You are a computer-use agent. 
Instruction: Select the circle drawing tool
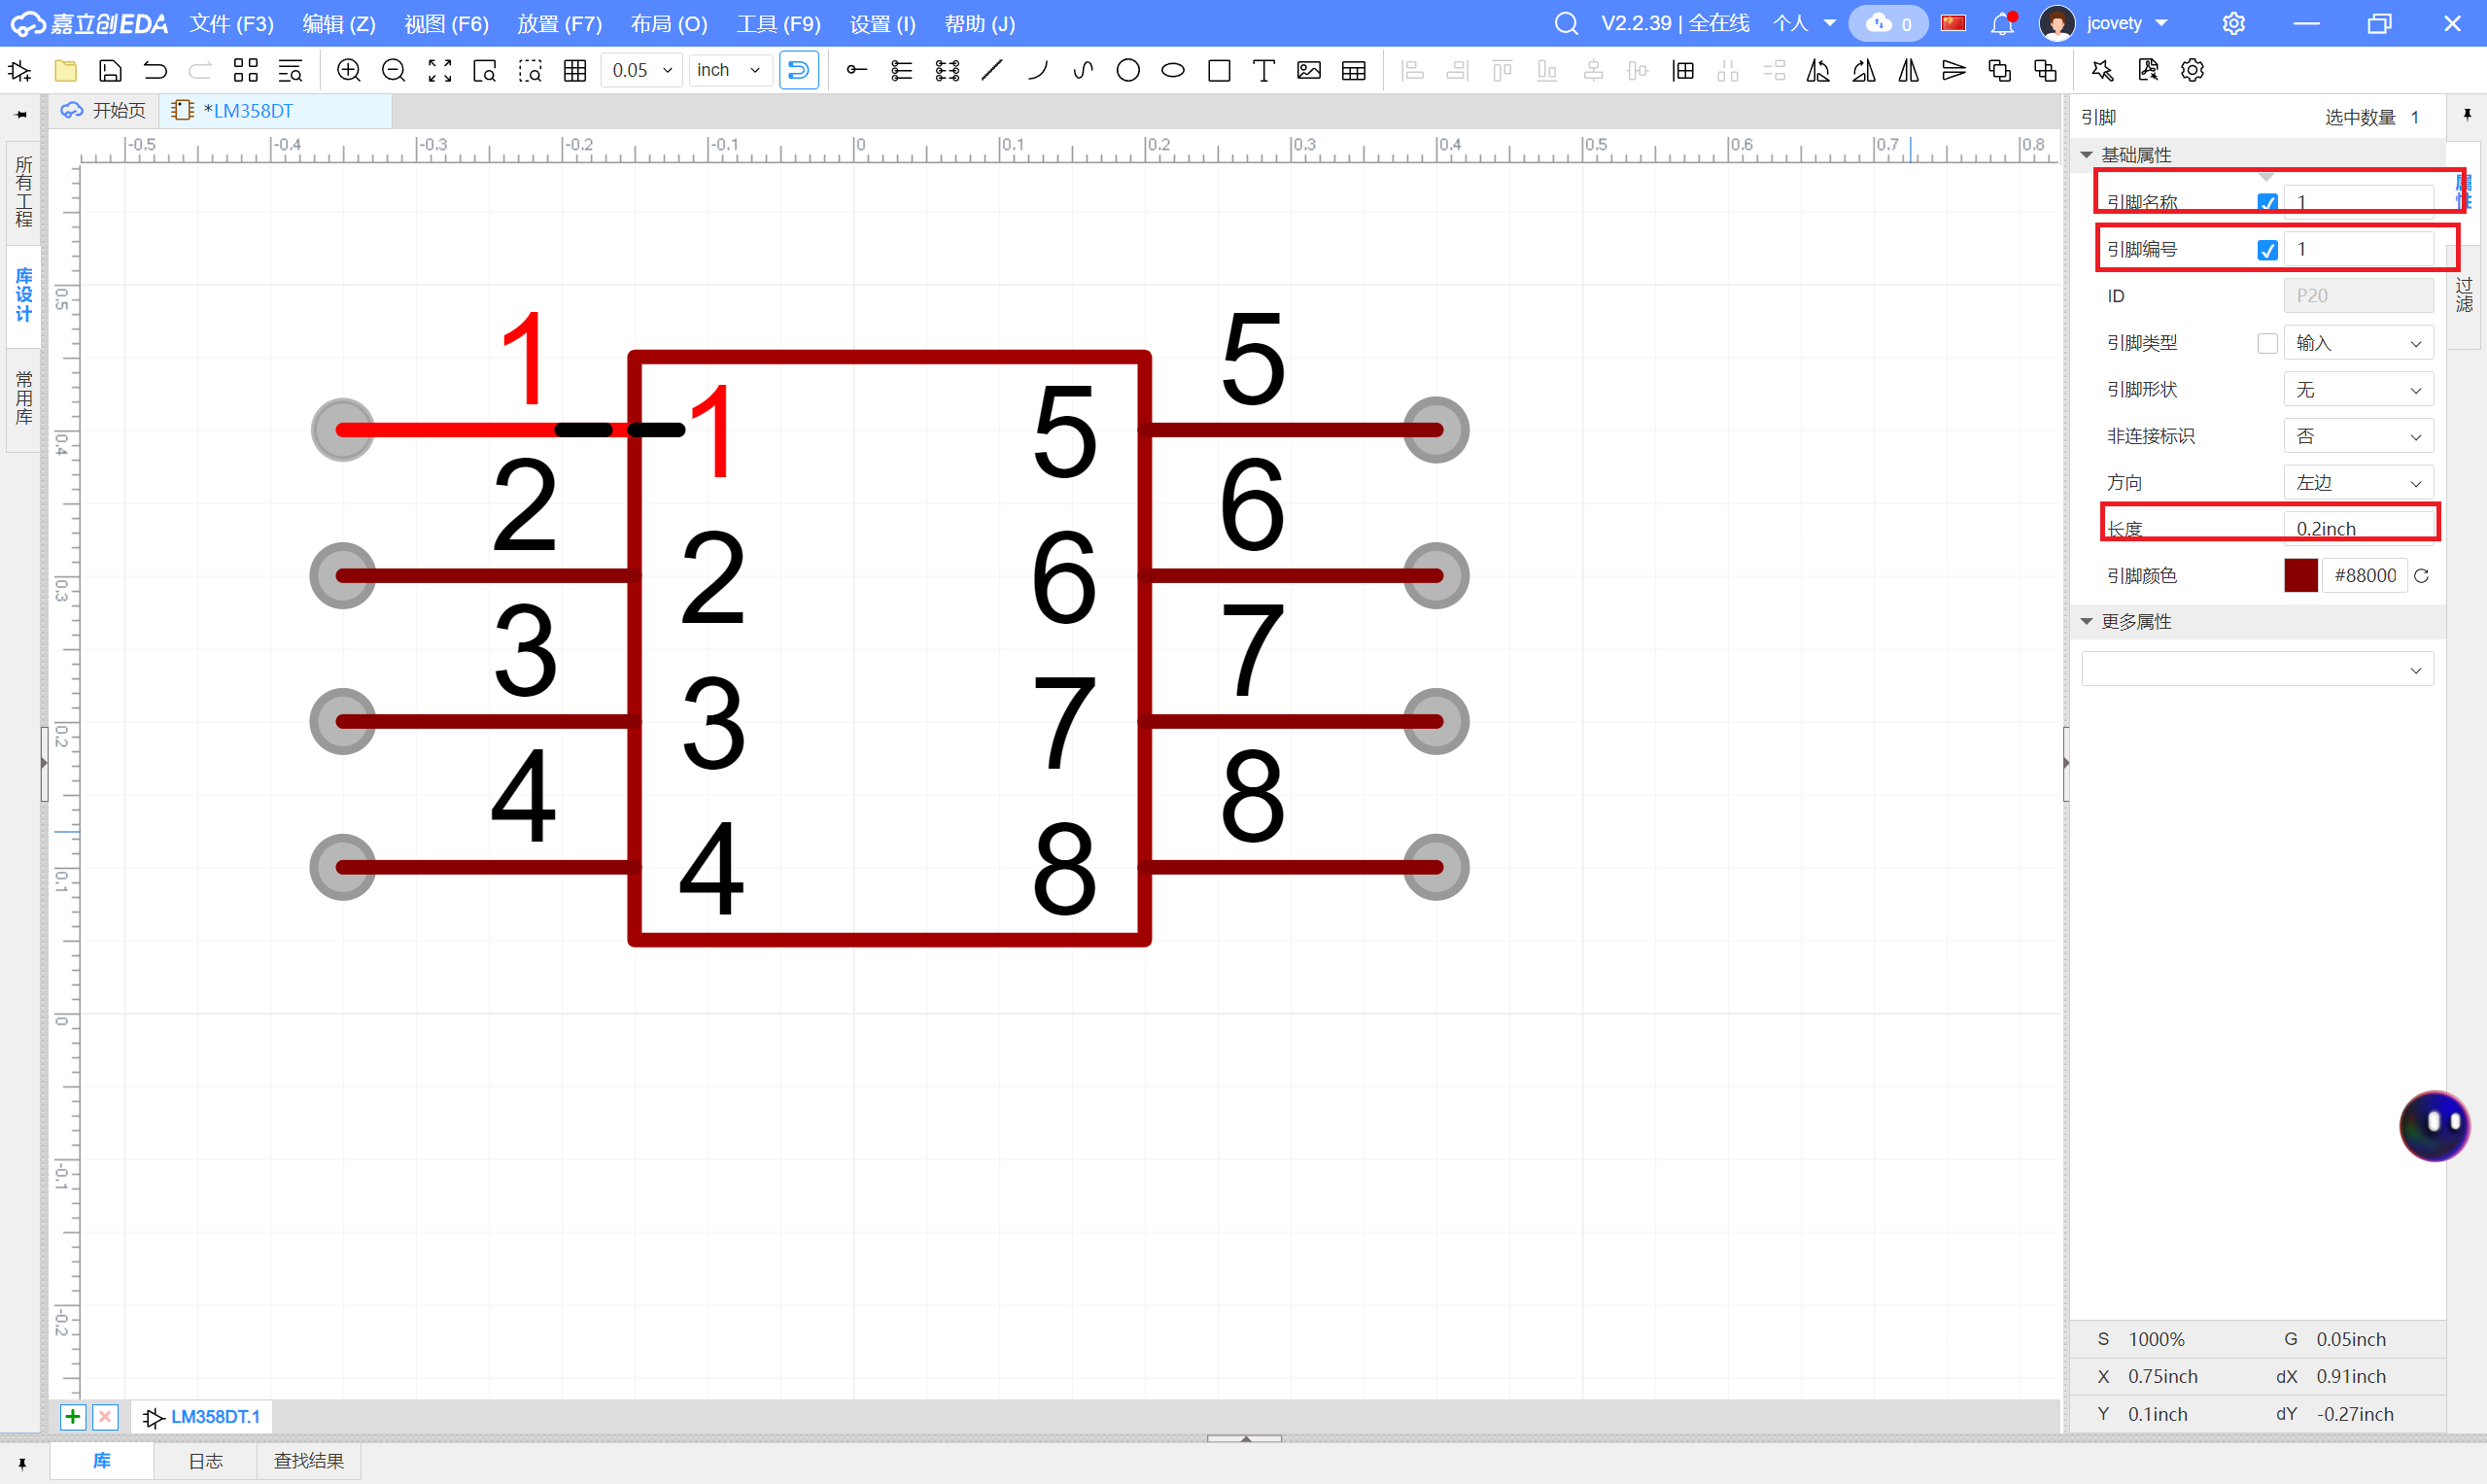(x=1127, y=70)
